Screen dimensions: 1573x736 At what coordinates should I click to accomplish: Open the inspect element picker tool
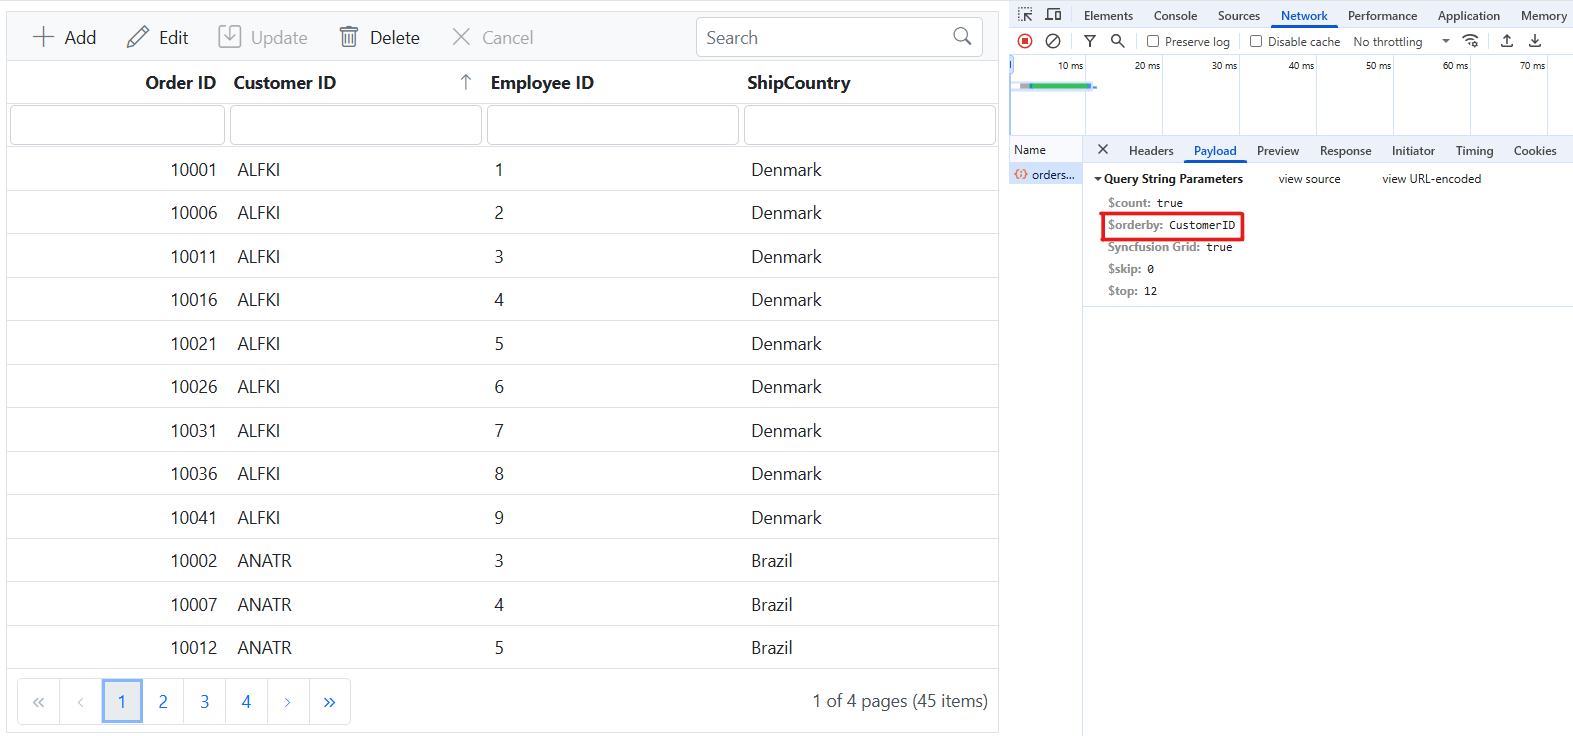1025,15
